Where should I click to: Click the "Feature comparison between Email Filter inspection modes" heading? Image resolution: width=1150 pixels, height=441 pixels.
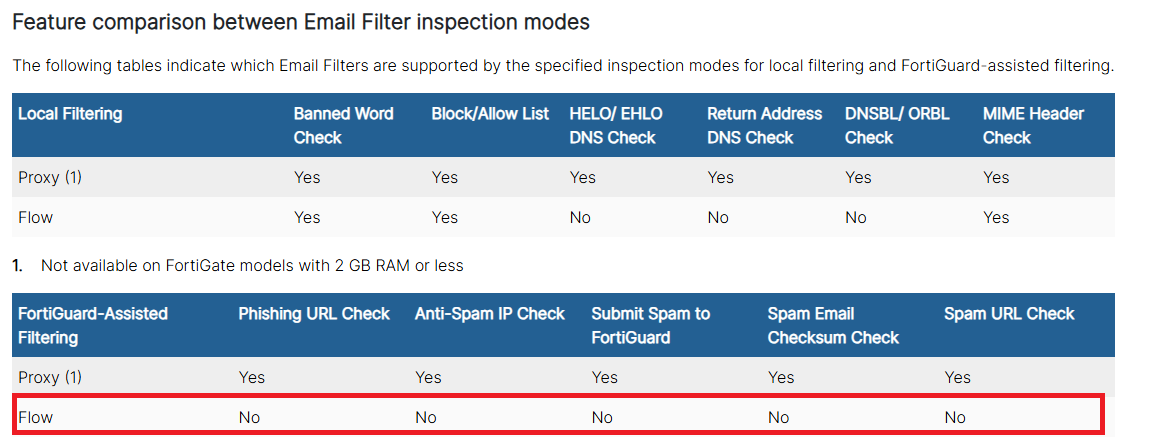(x=301, y=21)
